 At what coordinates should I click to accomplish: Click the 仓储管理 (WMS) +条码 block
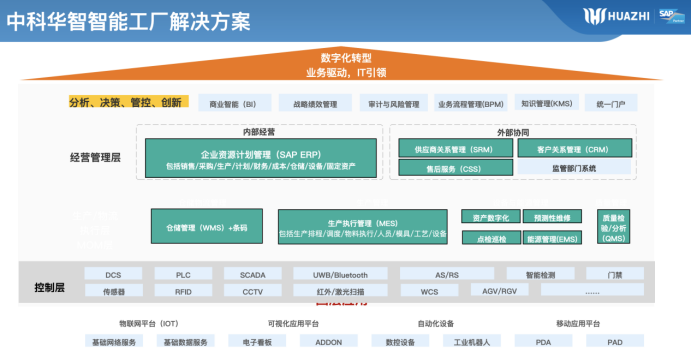coord(207,227)
